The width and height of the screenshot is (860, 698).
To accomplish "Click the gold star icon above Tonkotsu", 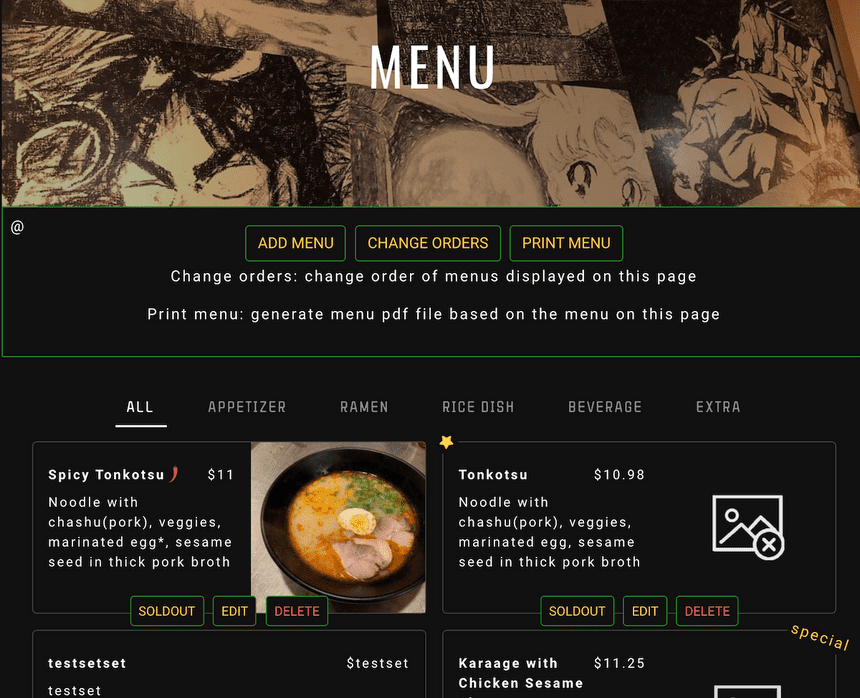I will pyautogui.click(x=446, y=442).
